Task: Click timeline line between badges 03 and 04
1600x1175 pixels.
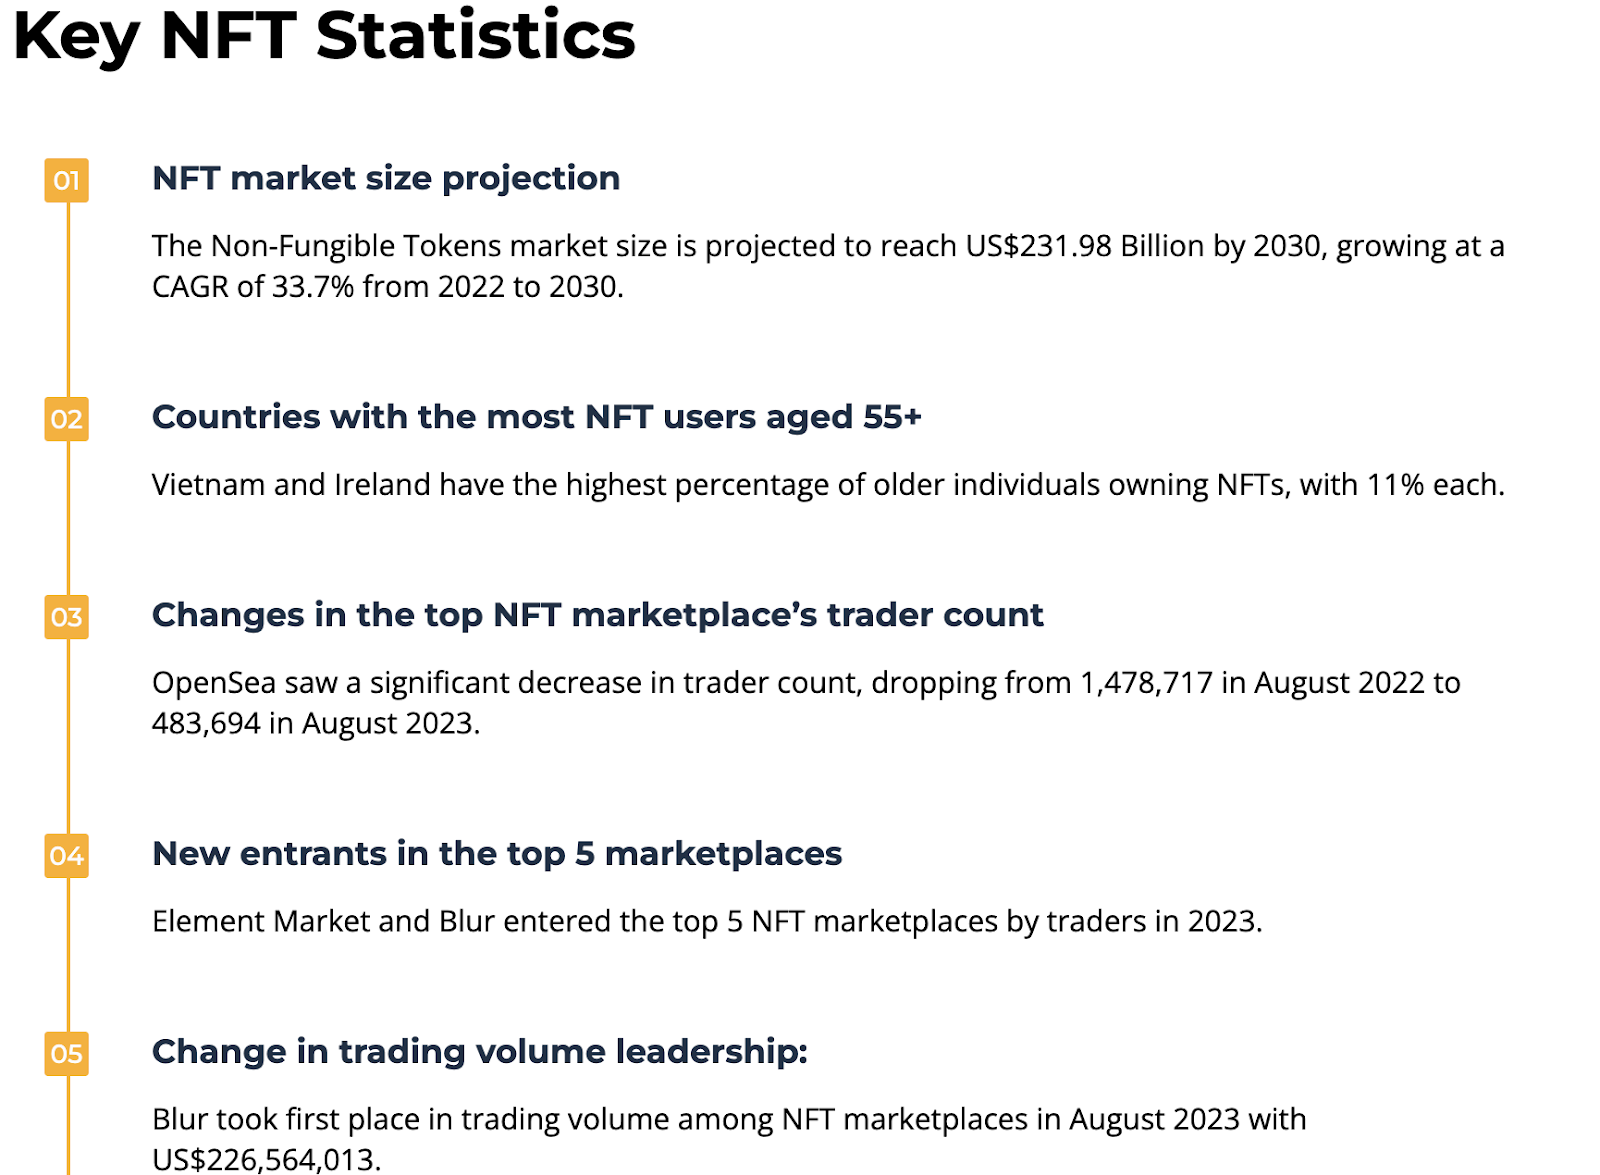Action: 68,737
